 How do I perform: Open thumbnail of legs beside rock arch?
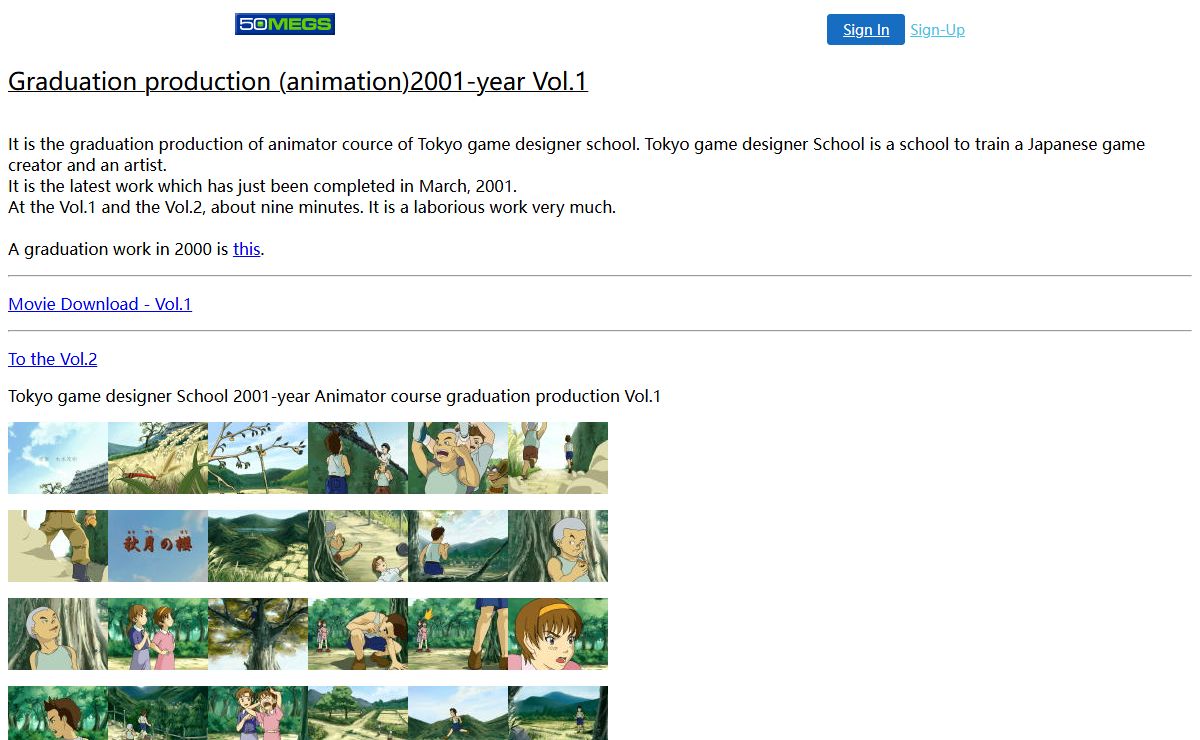point(58,546)
